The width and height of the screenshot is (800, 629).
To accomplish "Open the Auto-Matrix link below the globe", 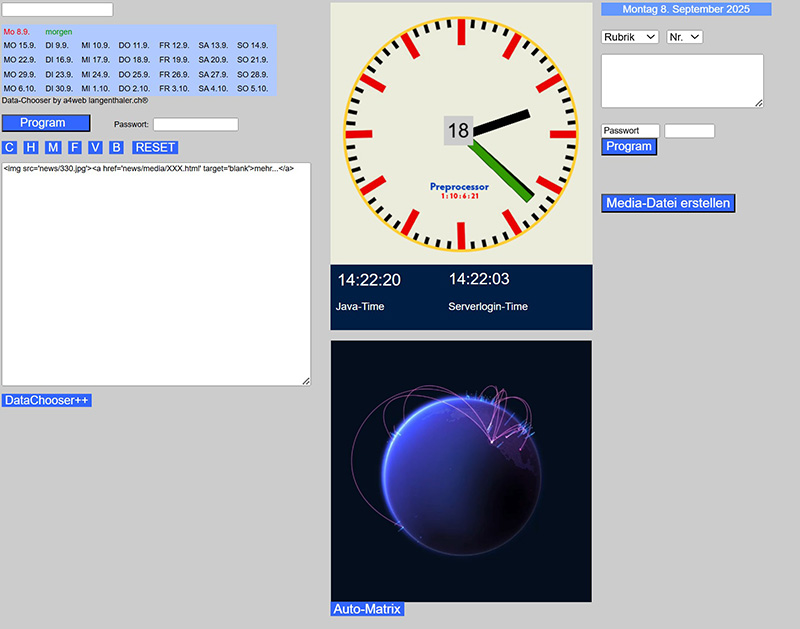I will coord(367,608).
